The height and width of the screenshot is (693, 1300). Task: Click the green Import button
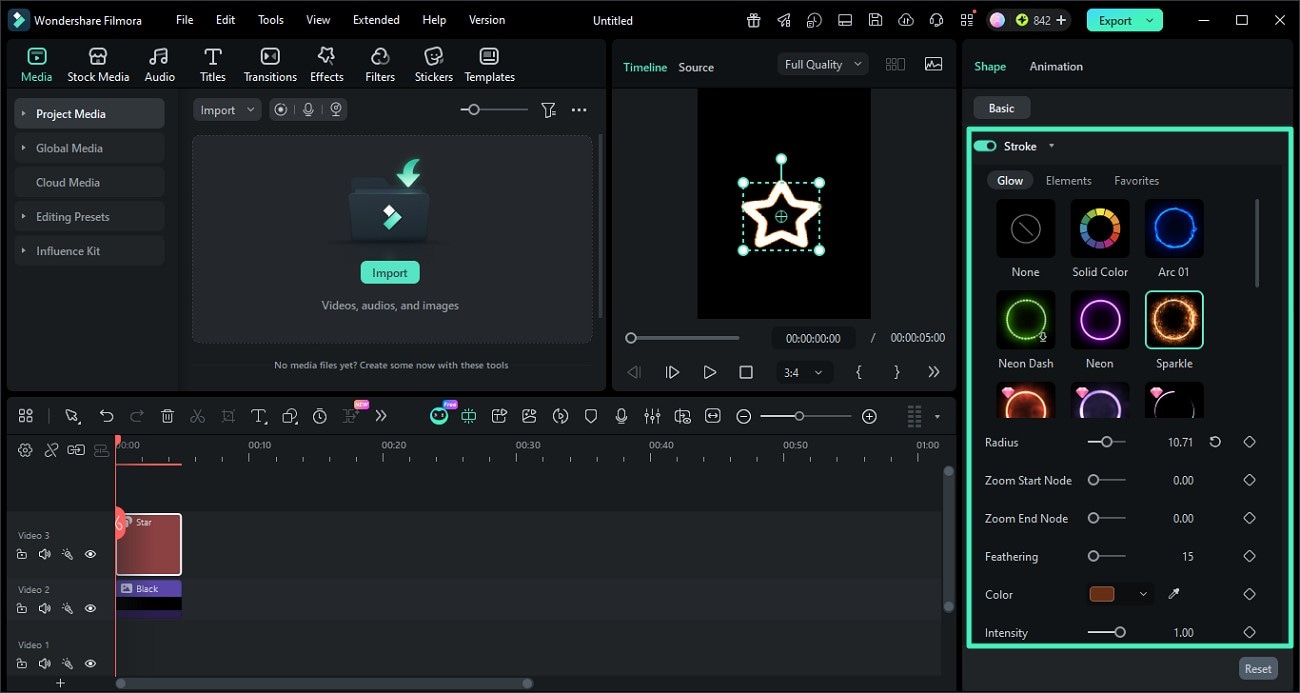[x=390, y=273]
